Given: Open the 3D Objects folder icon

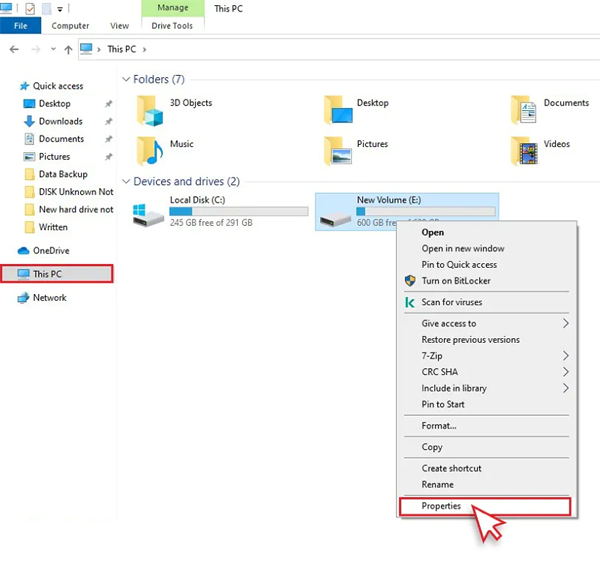Looking at the screenshot, I should 150,110.
